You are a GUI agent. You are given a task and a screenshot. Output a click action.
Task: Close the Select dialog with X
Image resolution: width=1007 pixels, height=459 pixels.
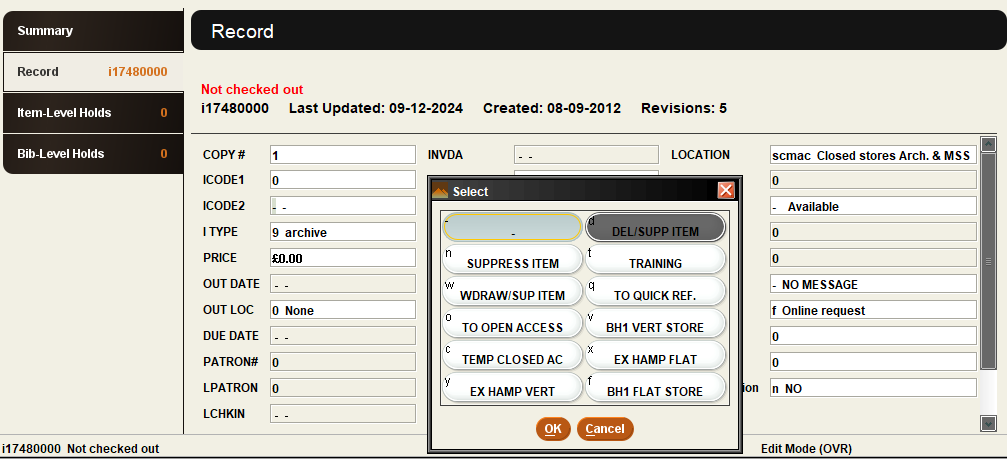pos(726,190)
